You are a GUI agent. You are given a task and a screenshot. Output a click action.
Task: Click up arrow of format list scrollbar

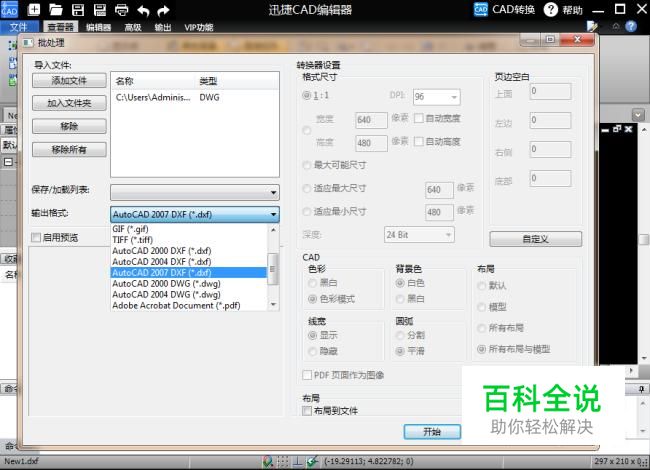pos(273,230)
